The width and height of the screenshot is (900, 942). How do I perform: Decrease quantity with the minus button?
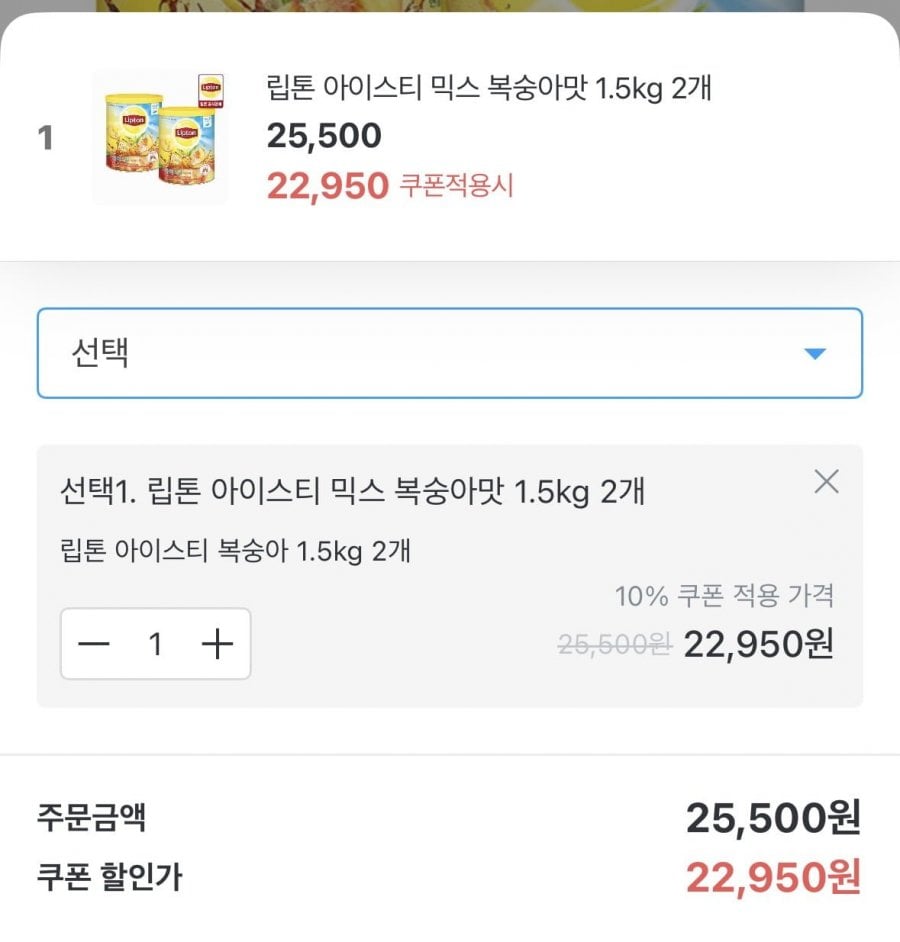94,644
